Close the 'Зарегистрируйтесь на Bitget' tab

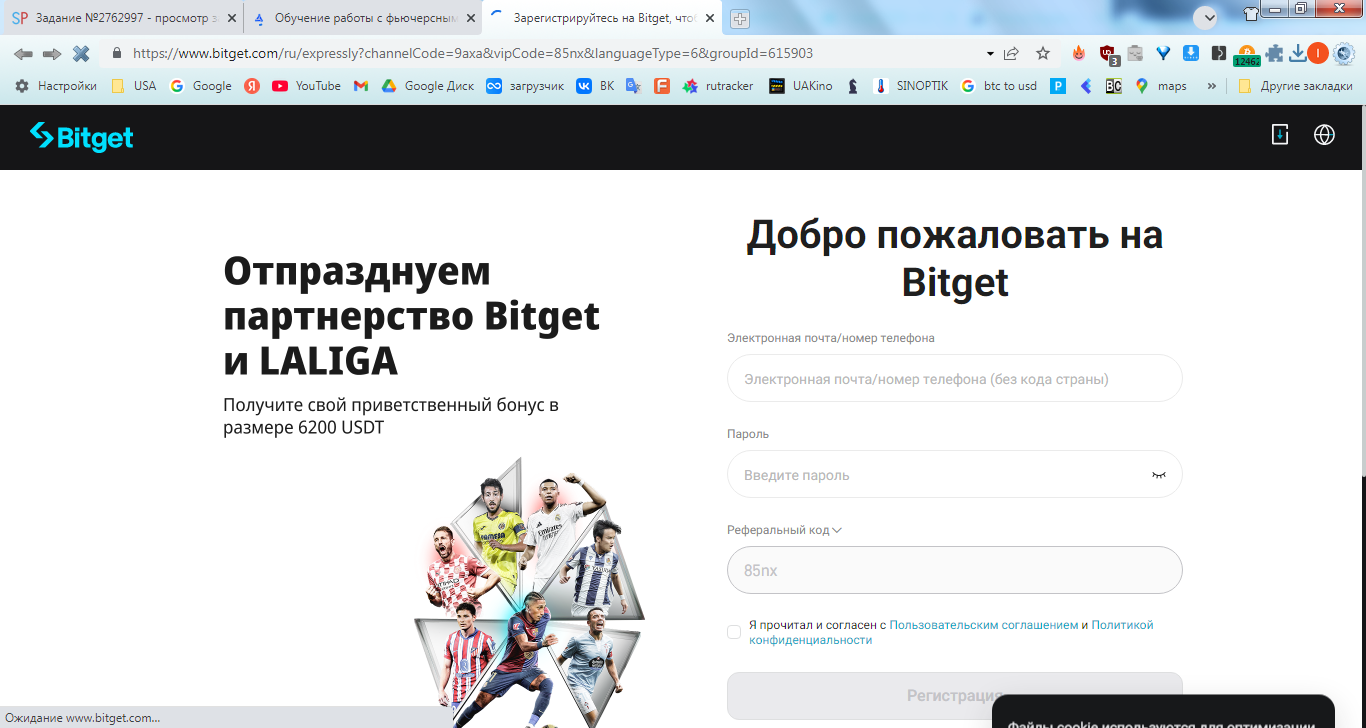pyautogui.click(x=709, y=18)
